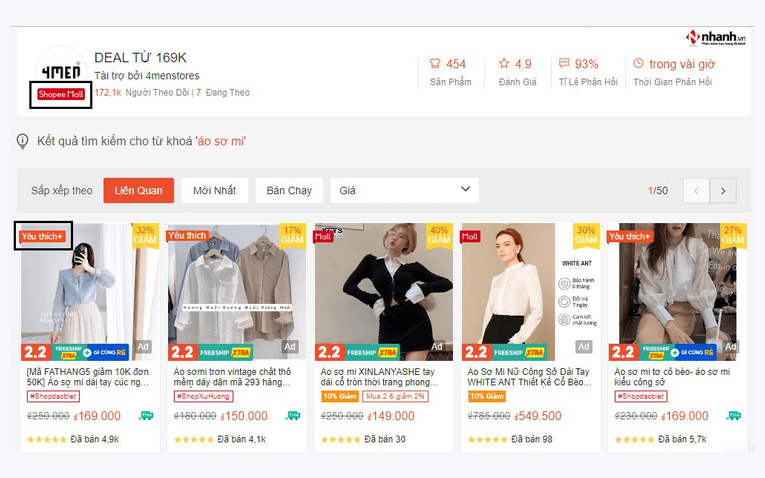Viewport: 765px width, 478px height.
Task: Click the 40% GIẢM discount ribbon
Action: click(439, 236)
